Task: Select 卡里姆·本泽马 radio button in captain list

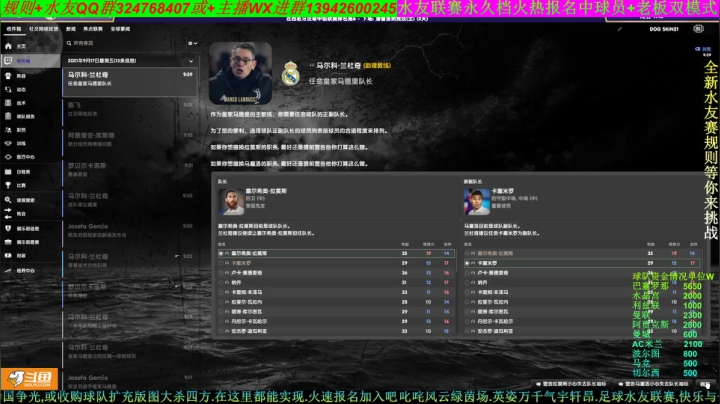Action: click(x=221, y=292)
